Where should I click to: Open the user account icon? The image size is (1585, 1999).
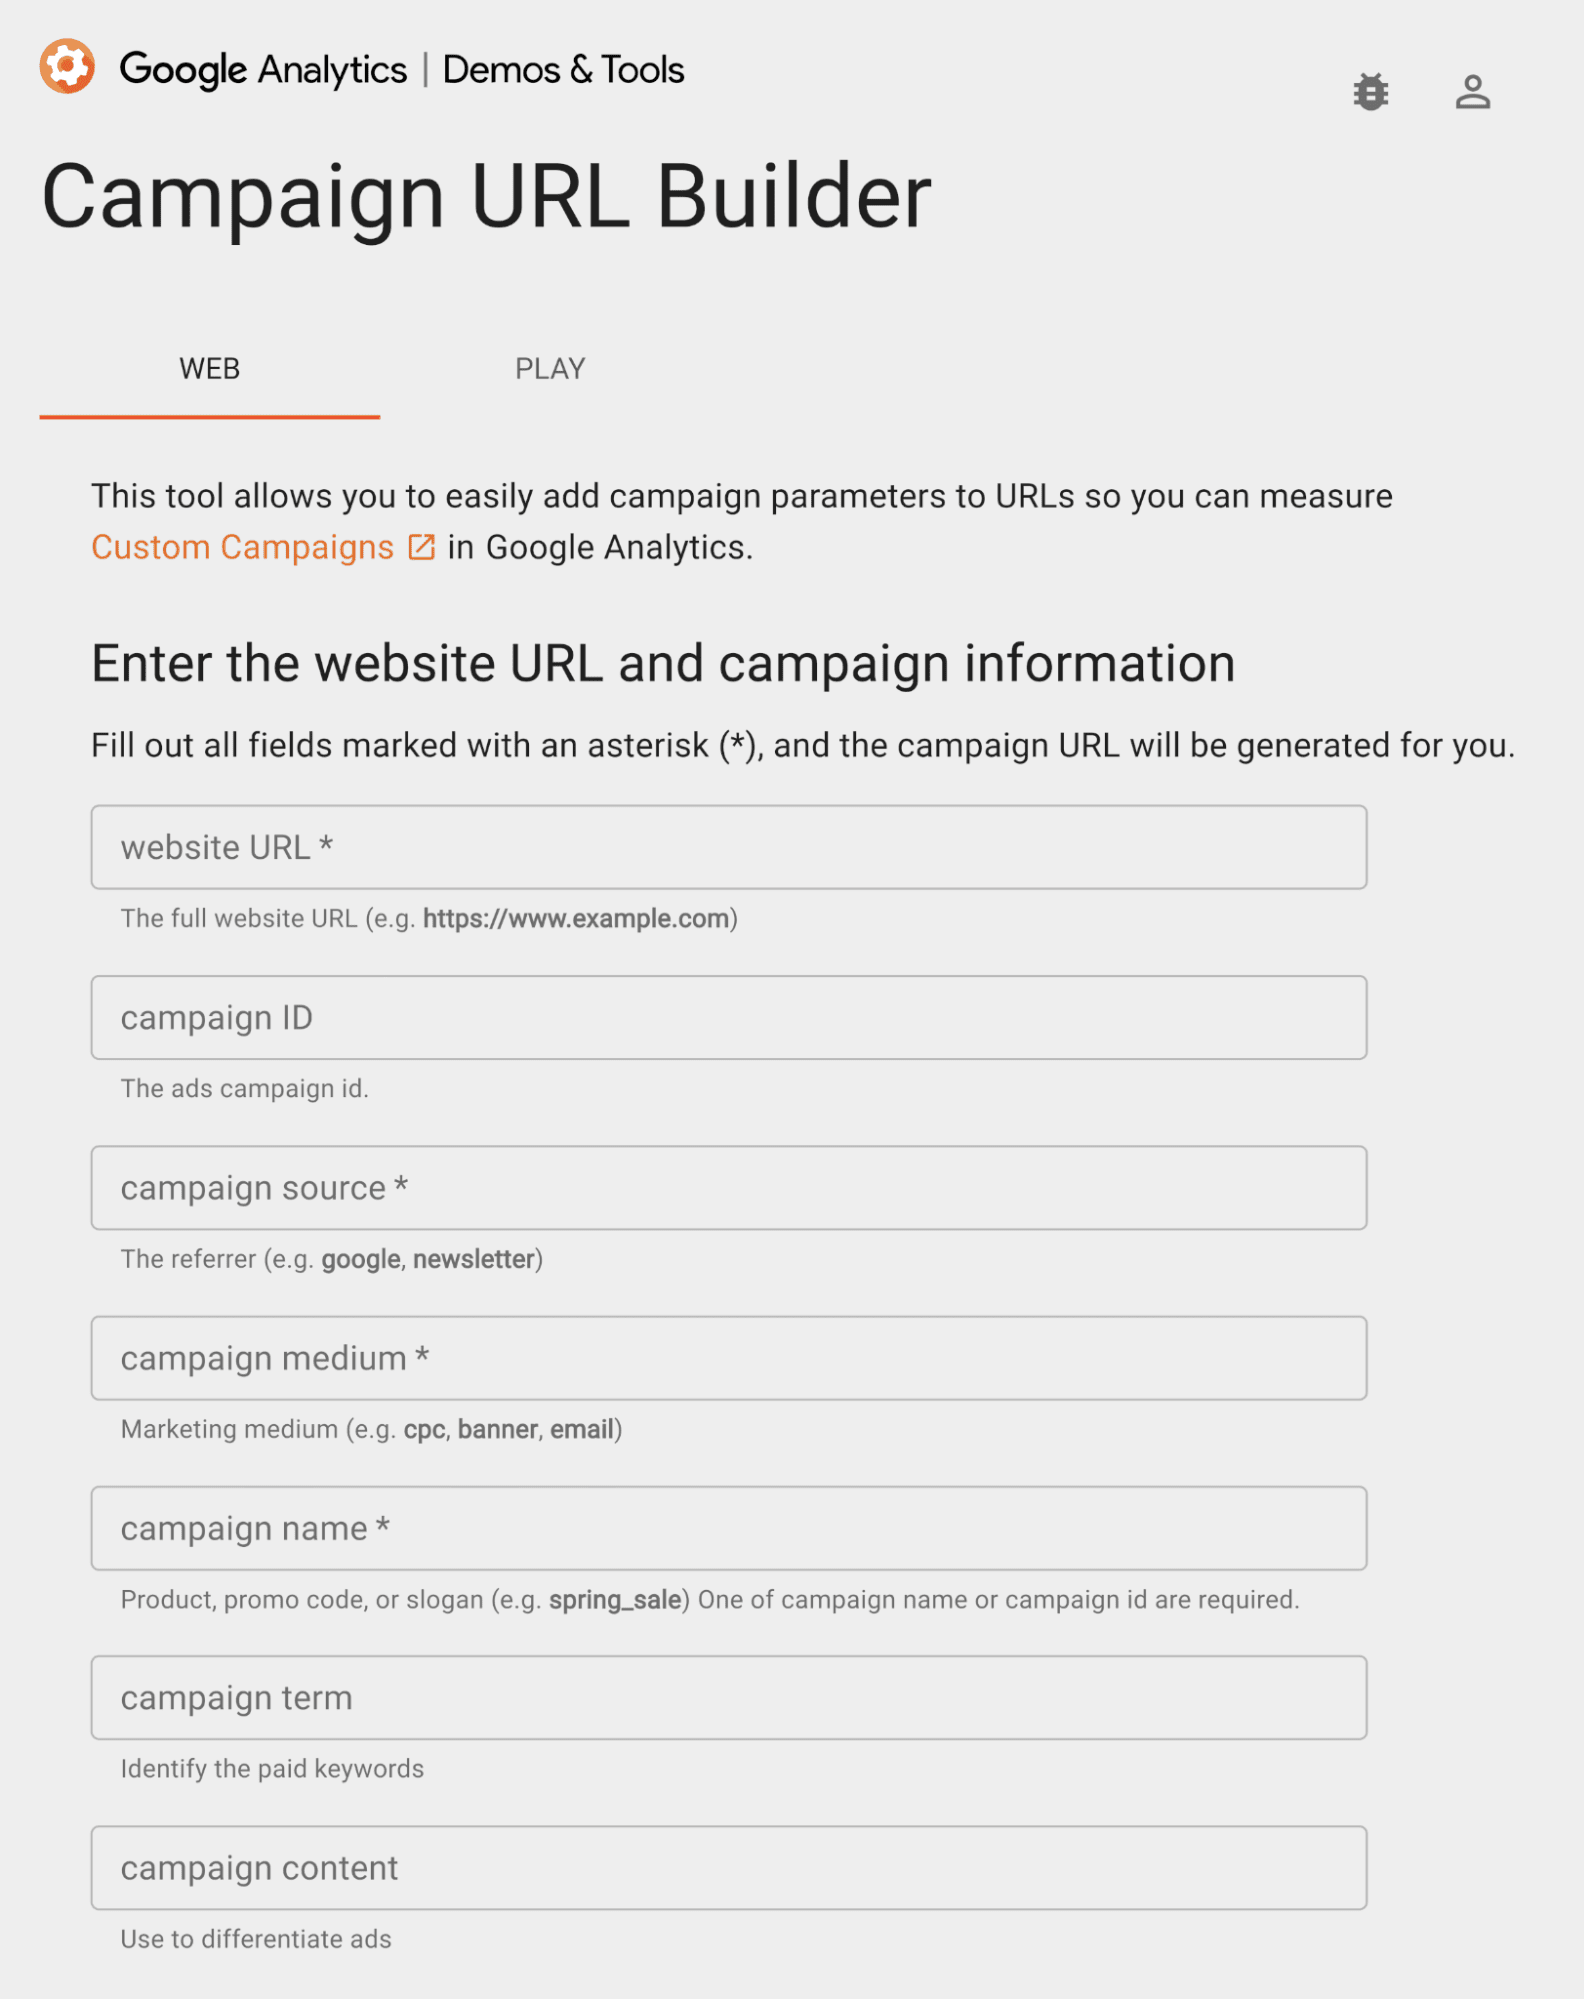click(x=1472, y=92)
